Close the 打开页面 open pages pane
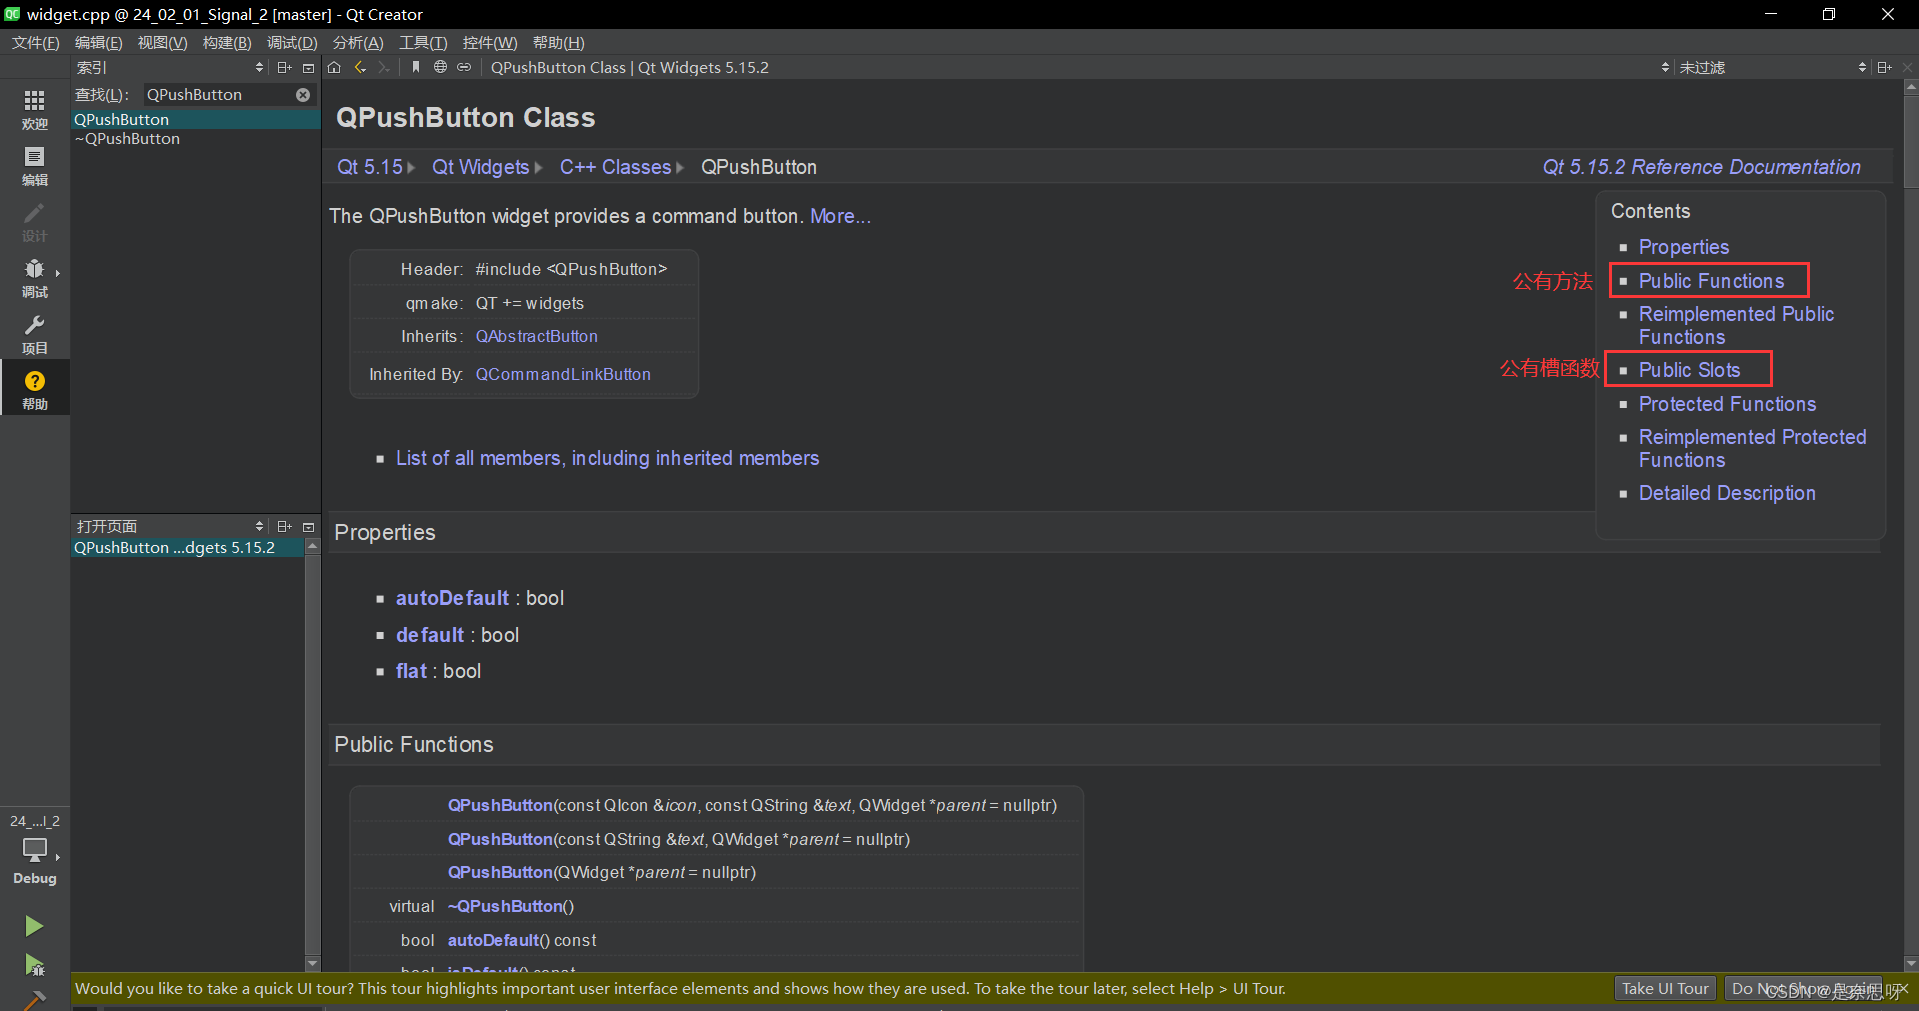 point(309,526)
